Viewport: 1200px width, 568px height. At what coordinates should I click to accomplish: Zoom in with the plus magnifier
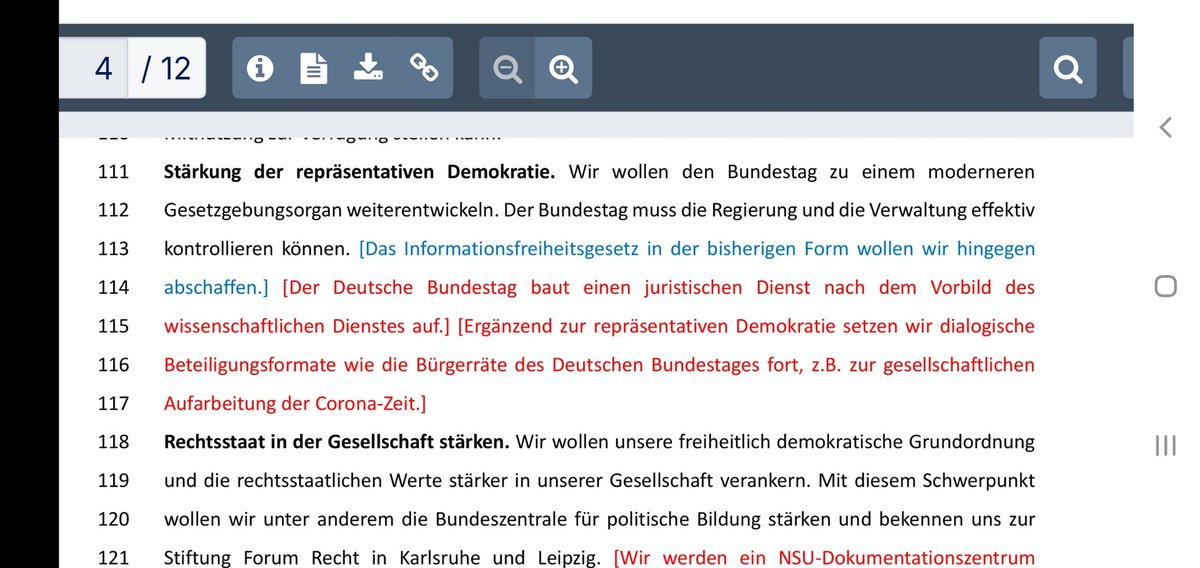click(x=564, y=69)
